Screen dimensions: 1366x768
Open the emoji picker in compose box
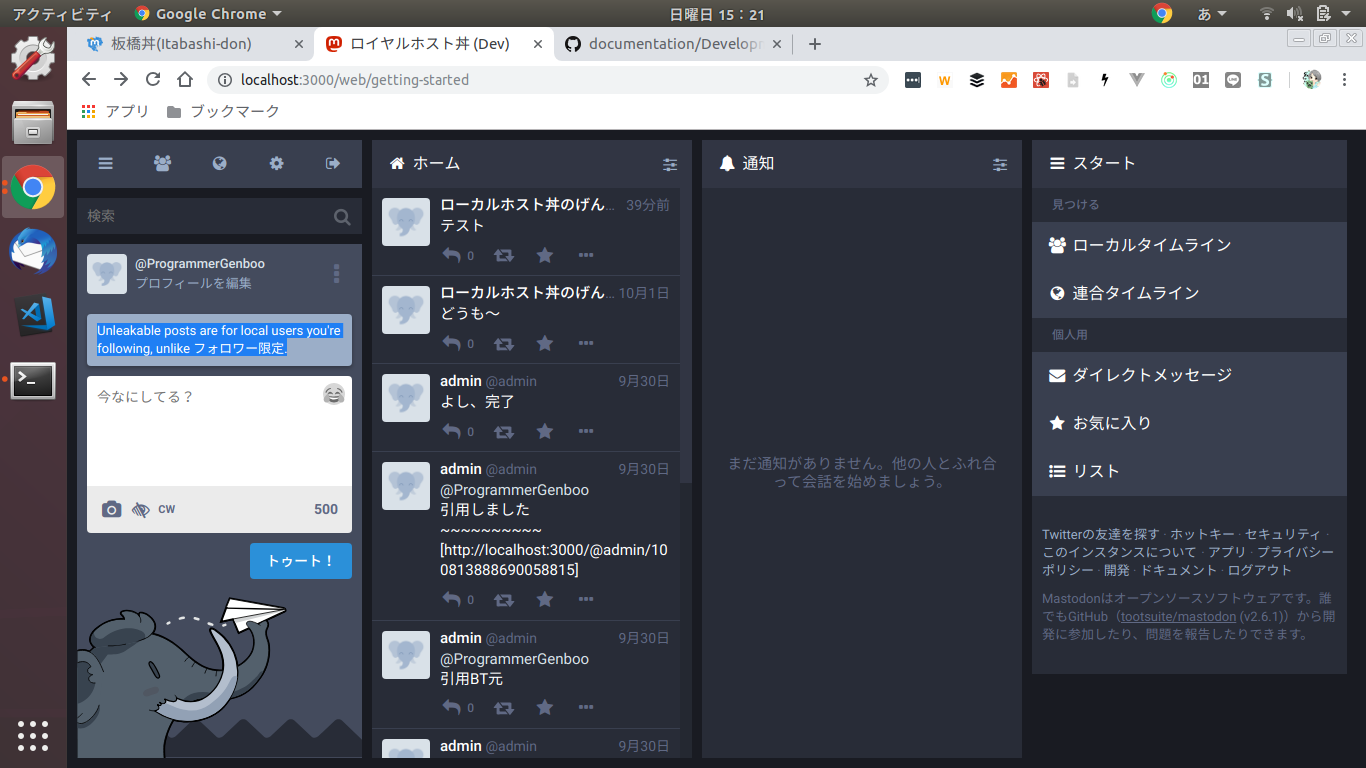334,395
